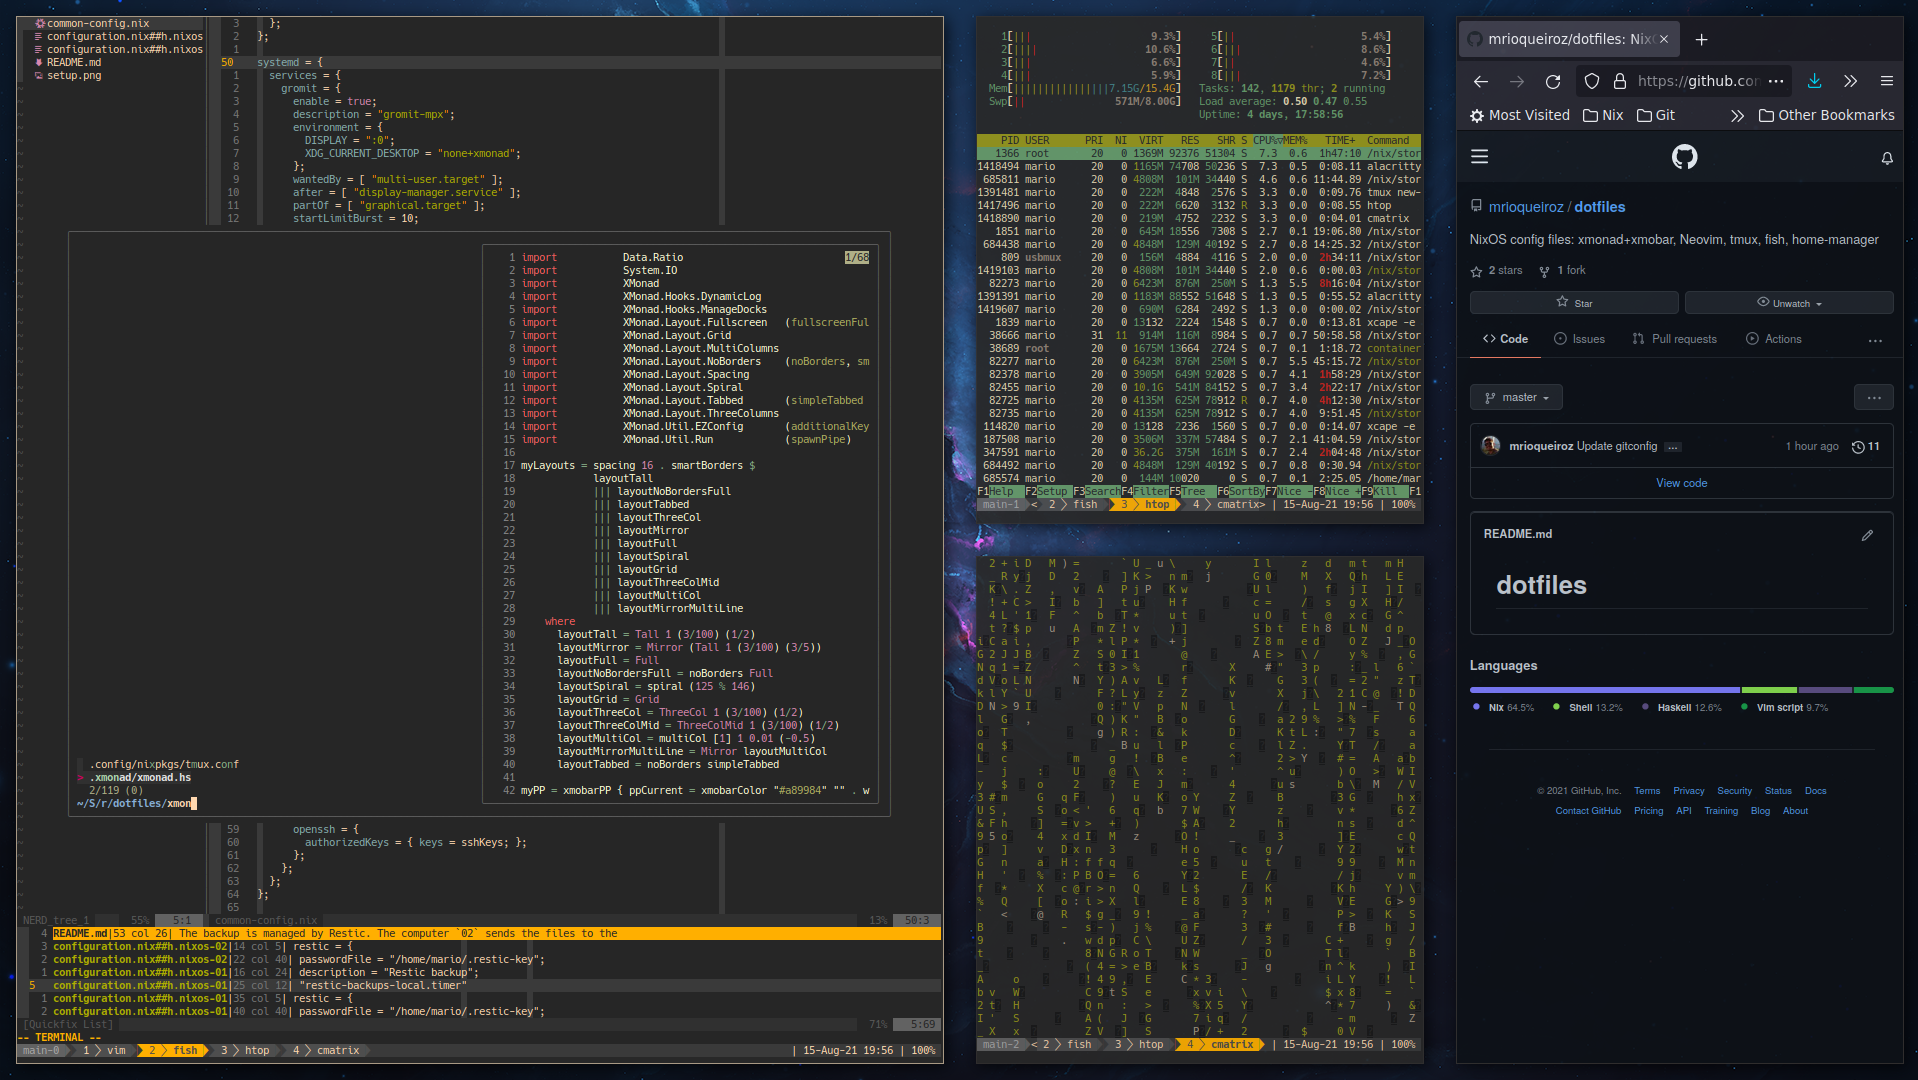This screenshot has width=1918, height=1080.
Task: Select the Code repository tab
Action: point(1505,340)
